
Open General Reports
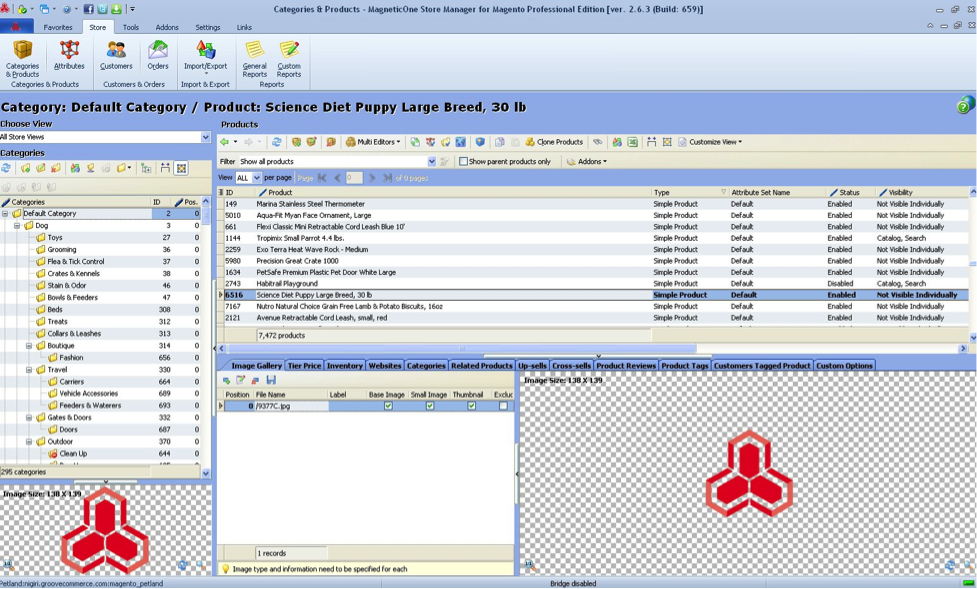[x=254, y=59]
